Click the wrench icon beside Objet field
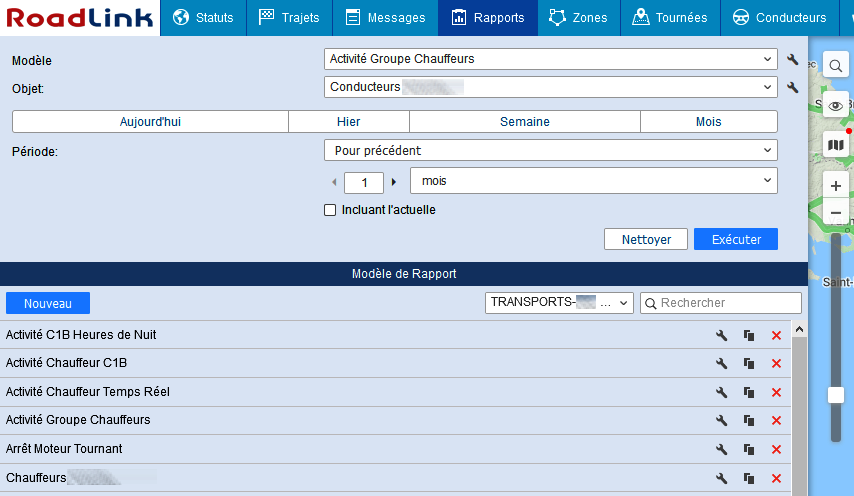Viewport: 854px width, 496px height. point(793,88)
